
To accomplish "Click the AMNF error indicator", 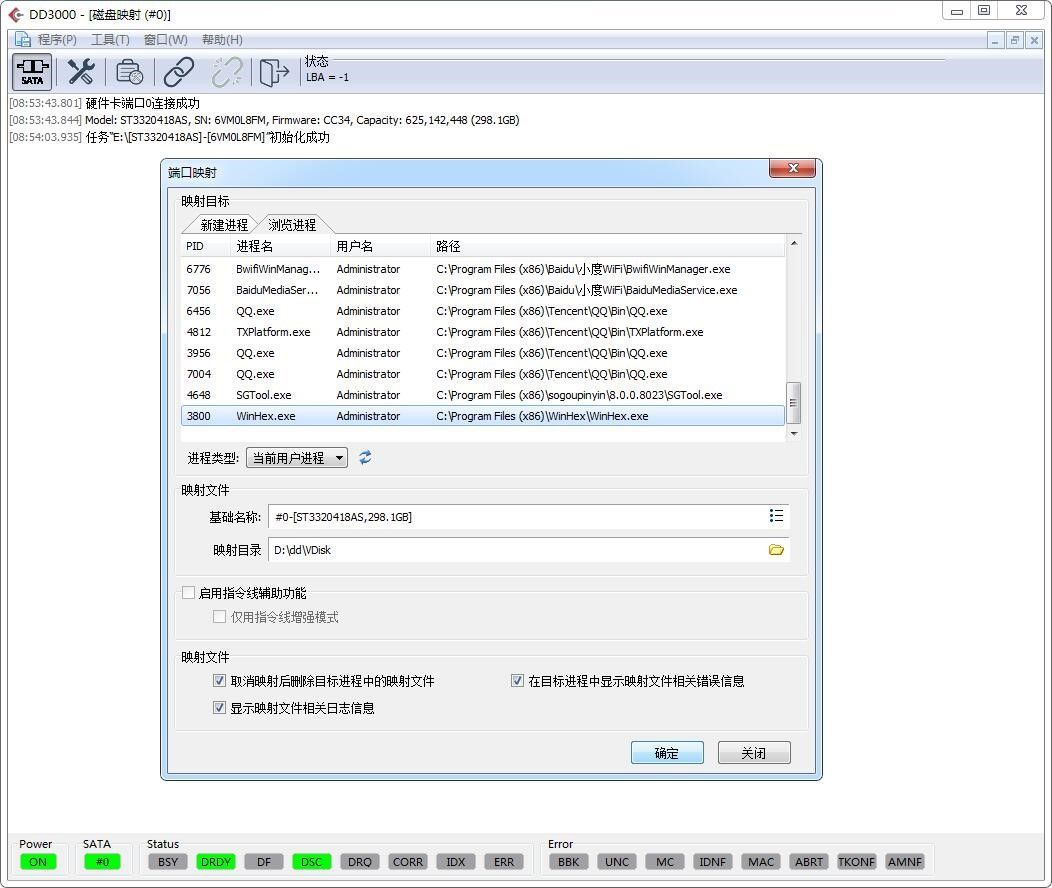I will click(904, 862).
